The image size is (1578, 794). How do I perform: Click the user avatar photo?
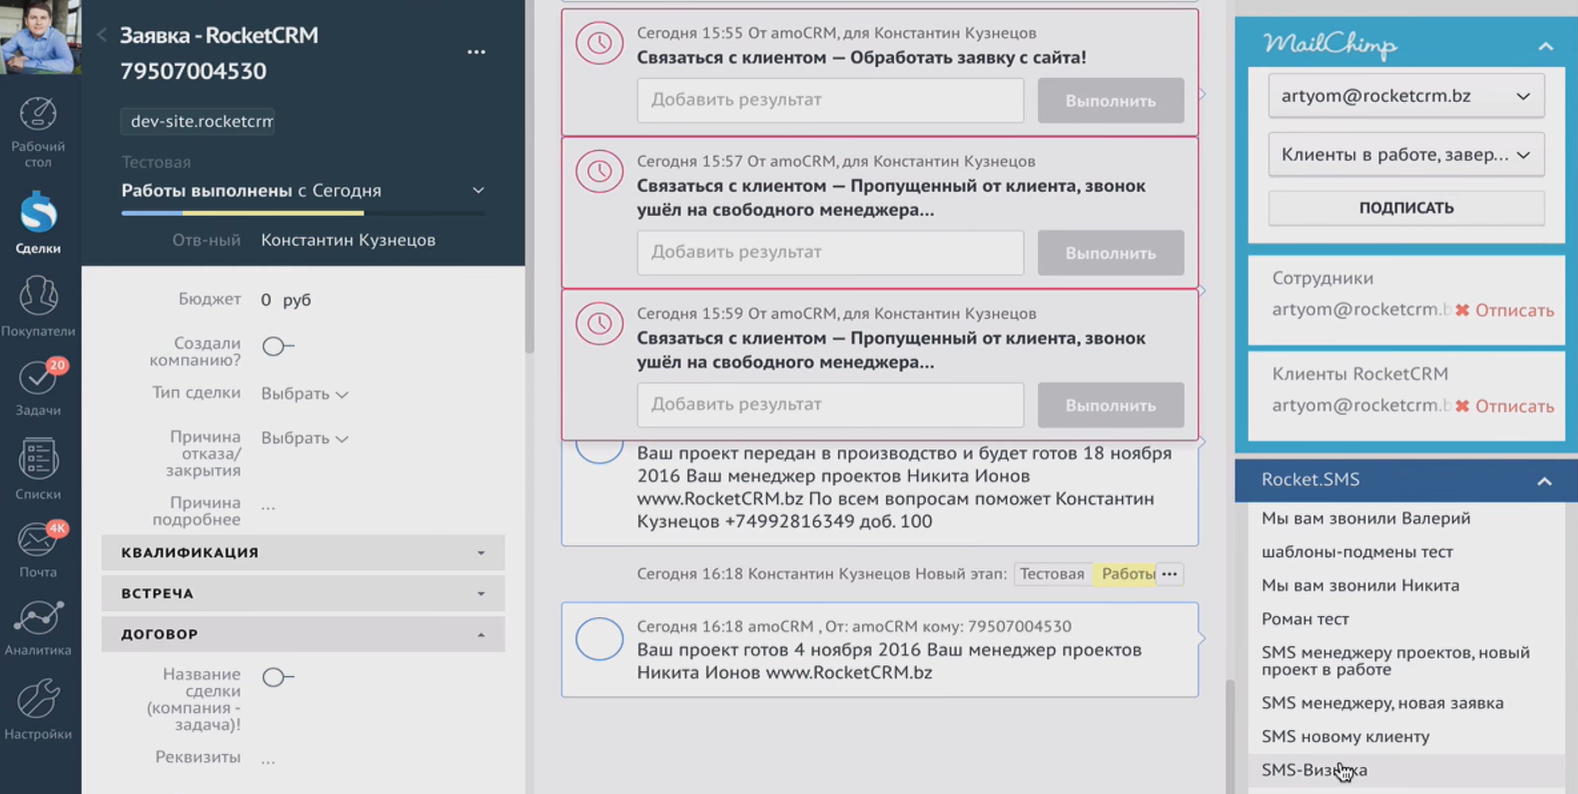(40, 37)
